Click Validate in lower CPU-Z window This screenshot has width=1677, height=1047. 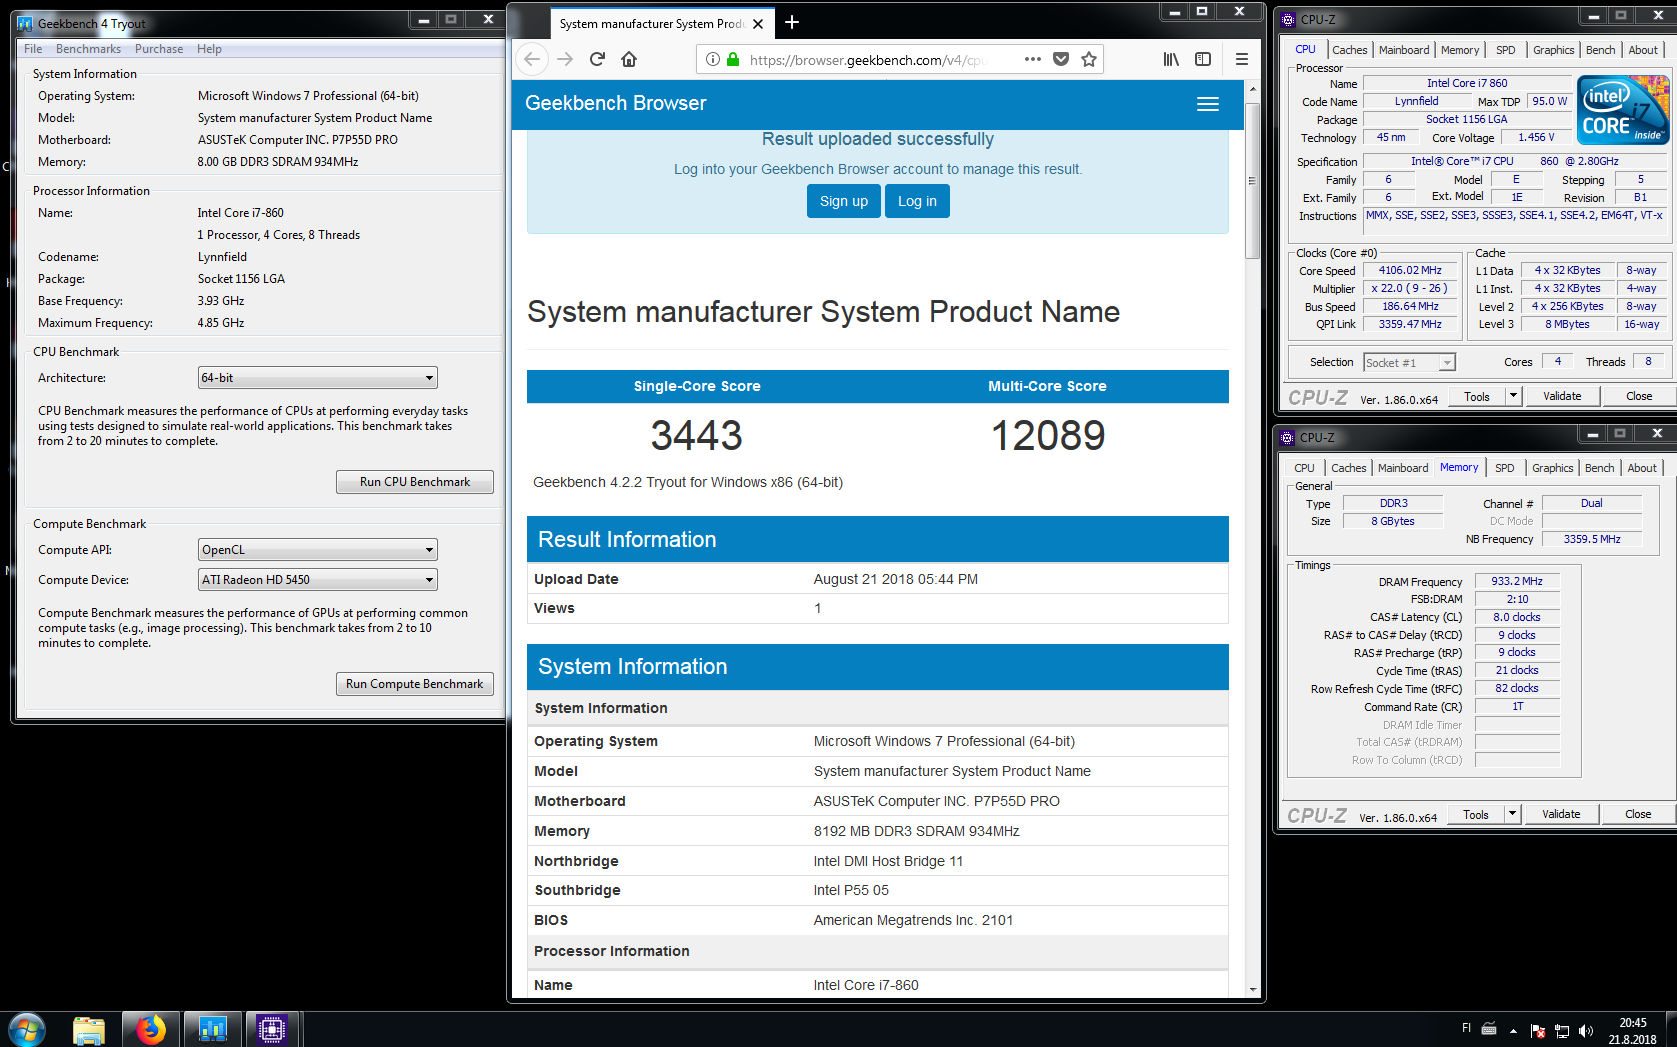point(1561,814)
